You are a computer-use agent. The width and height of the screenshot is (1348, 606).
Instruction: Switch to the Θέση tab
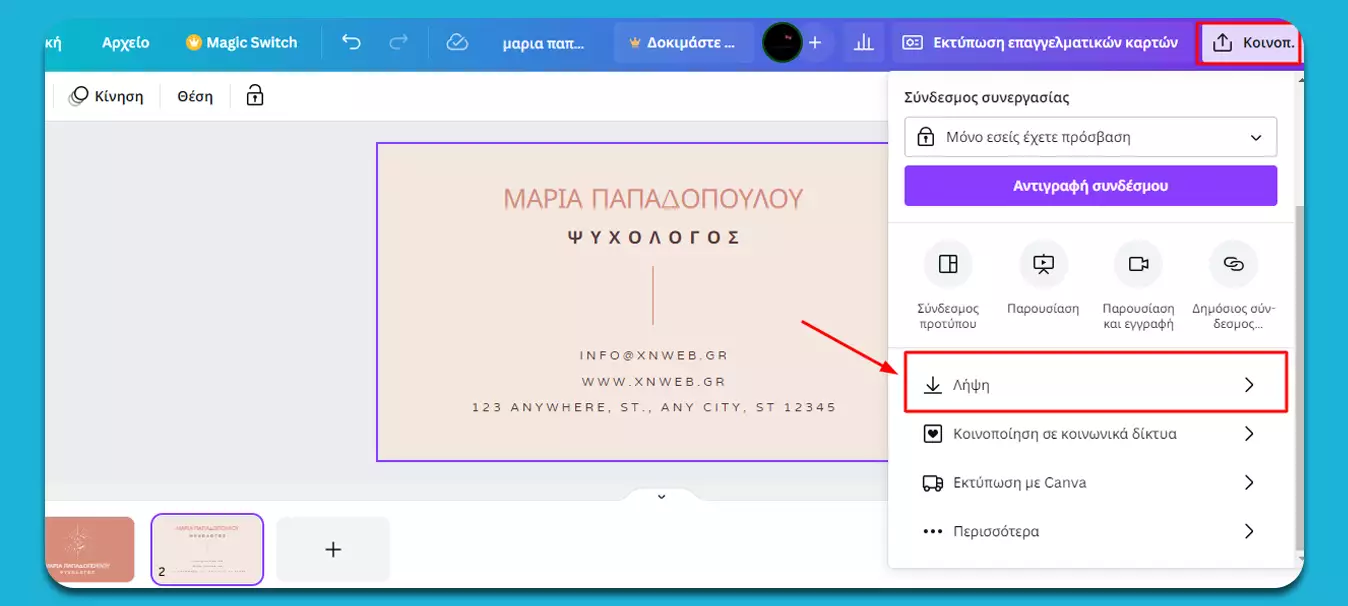point(193,95)
